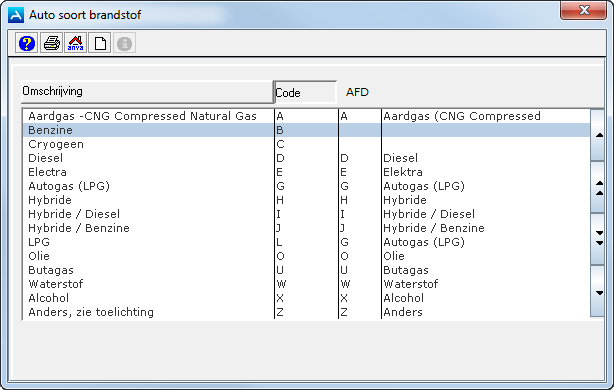Click AFD code I in Hybride / Diesel row
The image size is (614, 390).
[343, 214]
